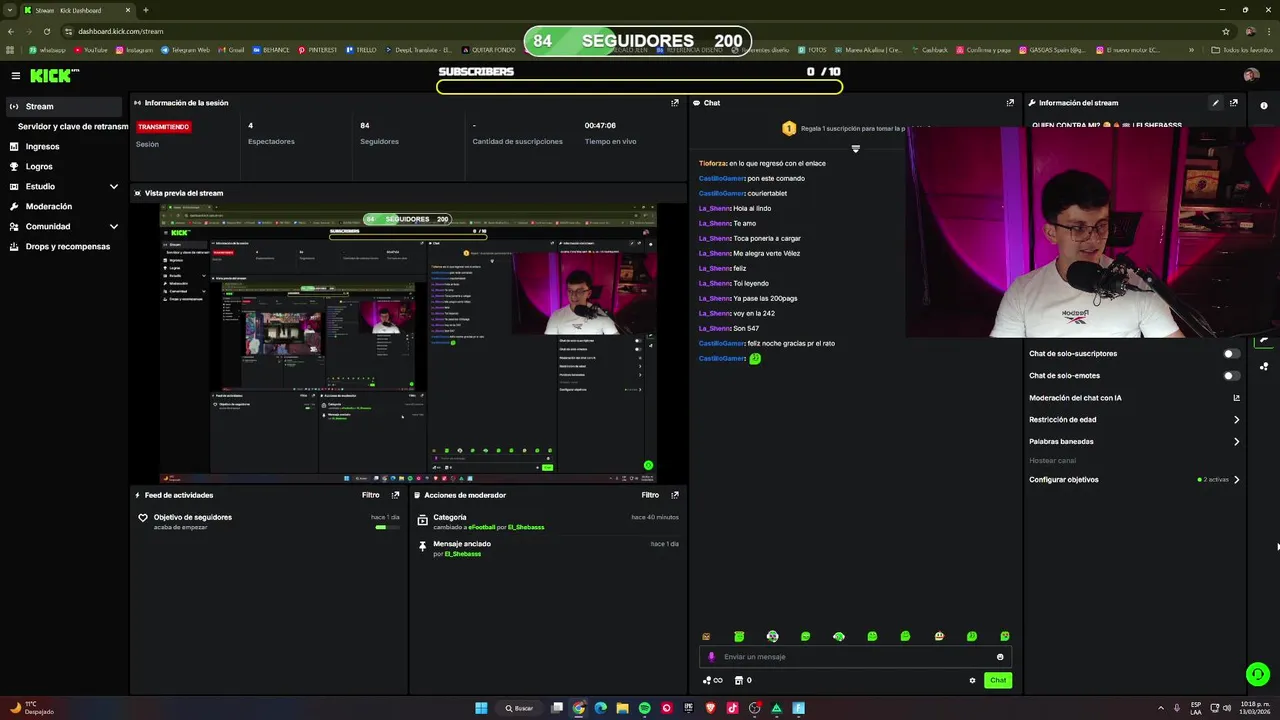The height and width of the screenshot is (720, 1280).
Task: Click the purple microphone icon in chat input
Action: click(x=712, y=657)
